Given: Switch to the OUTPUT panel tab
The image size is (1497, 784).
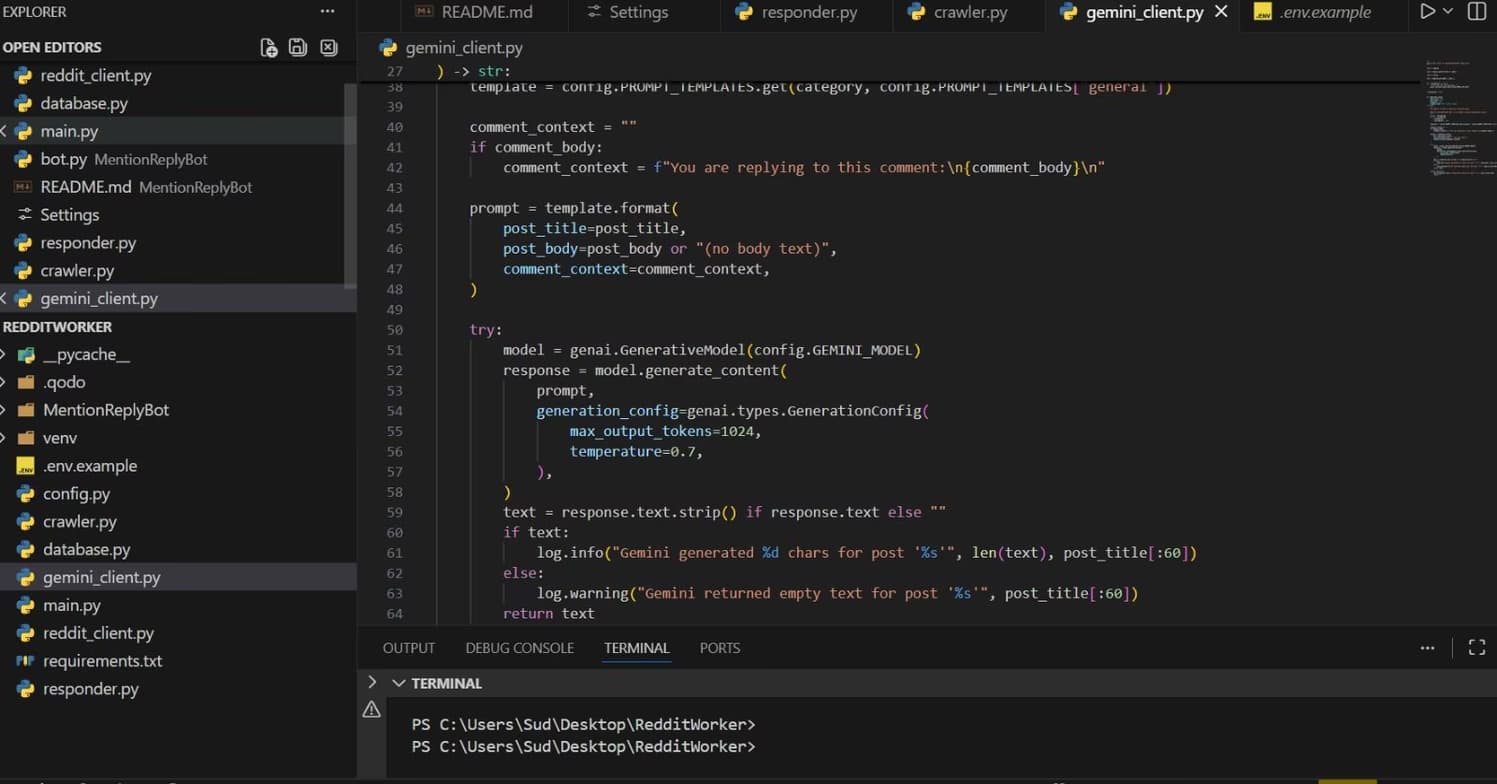Looking at the screenshot, I should click(409, 648).
